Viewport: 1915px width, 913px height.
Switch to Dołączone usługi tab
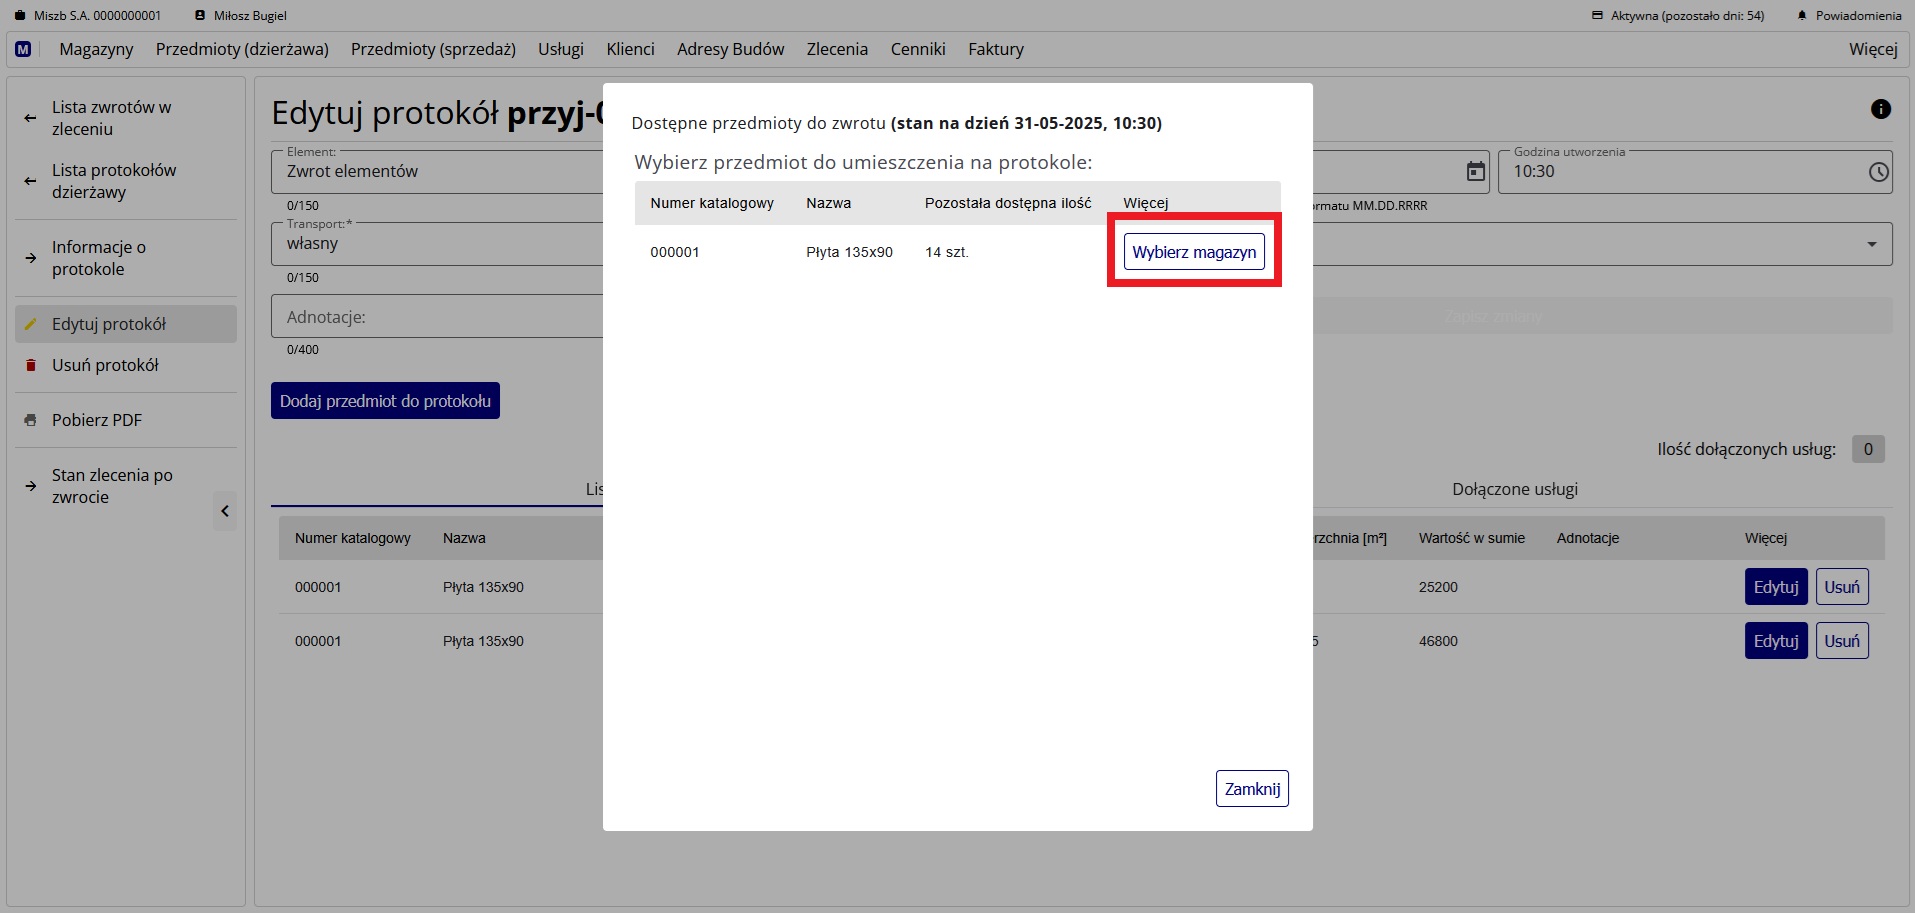[x=1514, y=489]
